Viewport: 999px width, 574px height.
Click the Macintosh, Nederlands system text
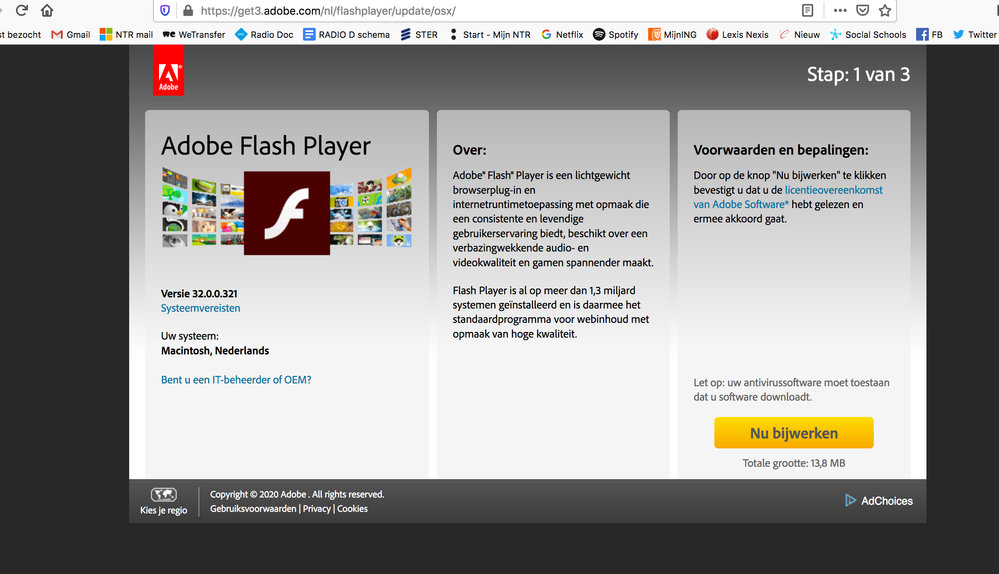pyautogui.click(x=215, y=351)
